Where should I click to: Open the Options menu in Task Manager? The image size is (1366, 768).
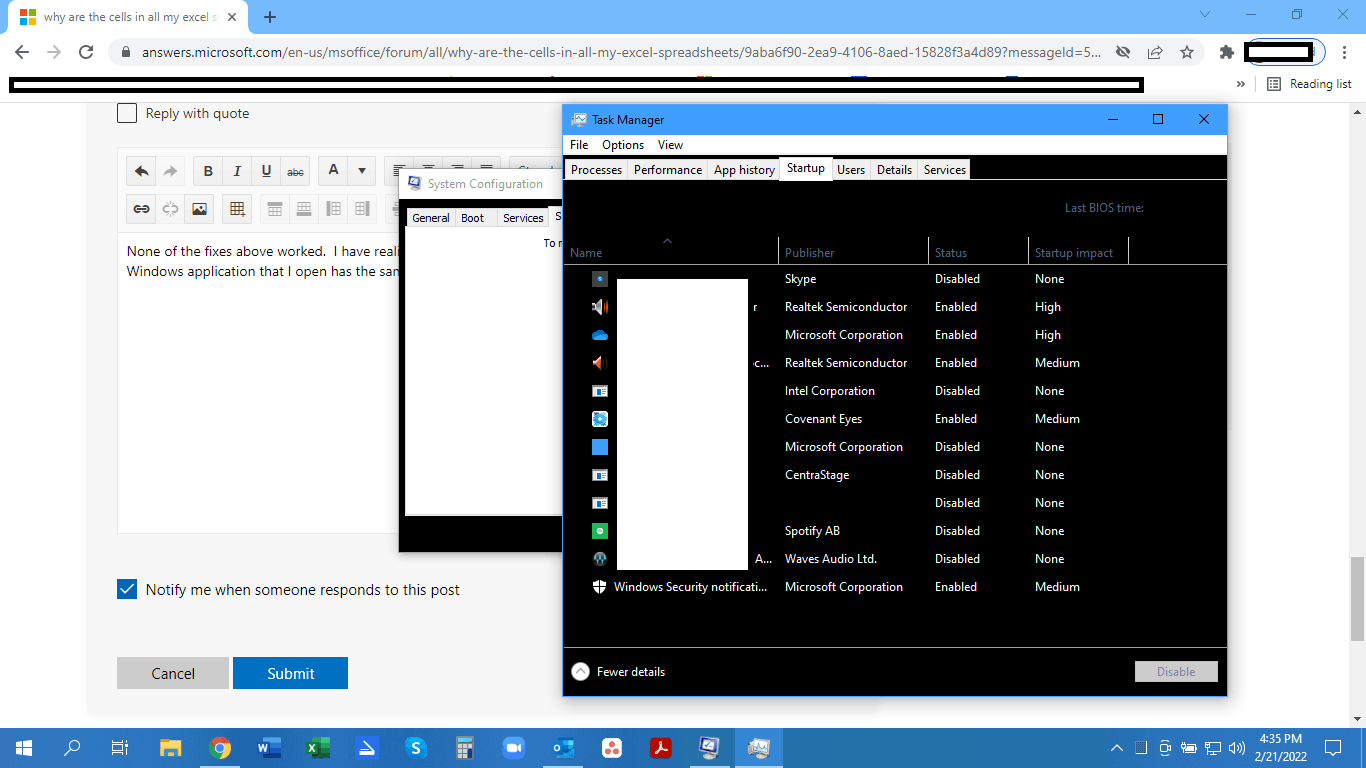pos(622,144)
